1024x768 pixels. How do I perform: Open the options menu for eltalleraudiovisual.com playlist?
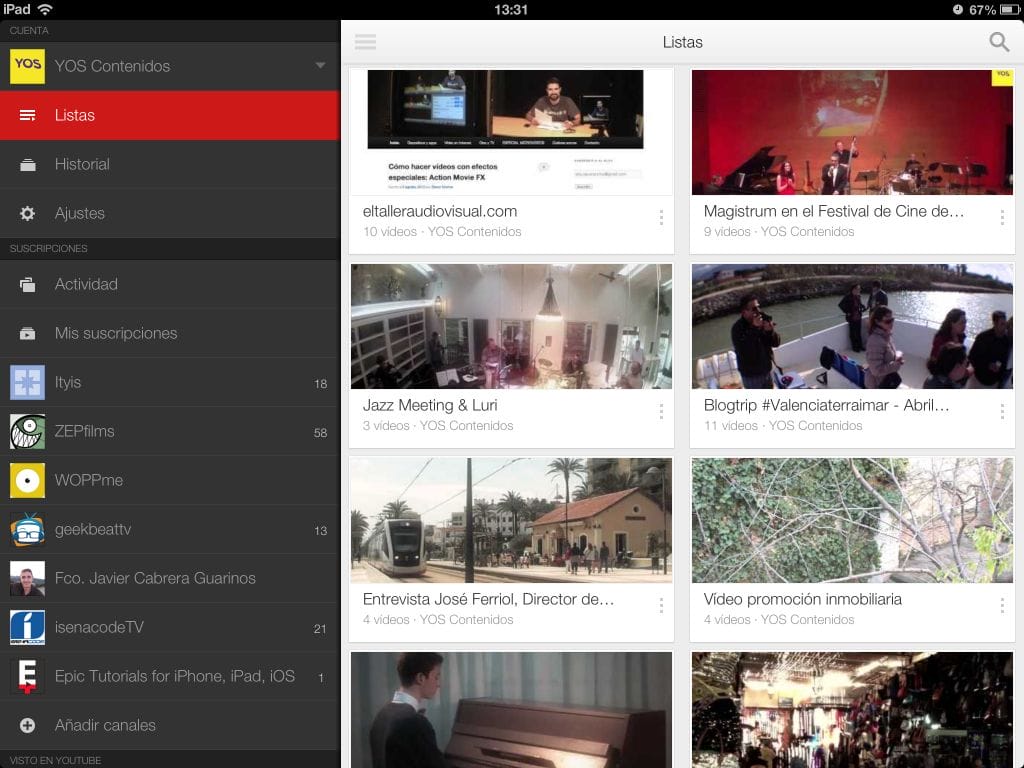[660, 218]
